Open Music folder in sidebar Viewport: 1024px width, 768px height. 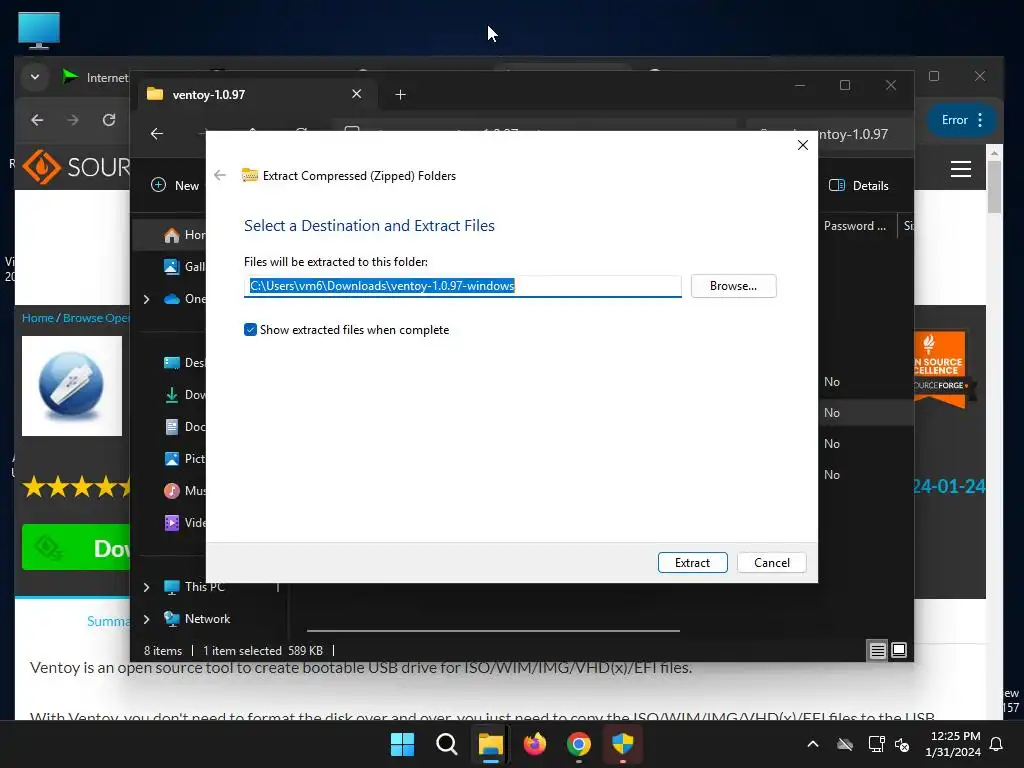(184, 490)
